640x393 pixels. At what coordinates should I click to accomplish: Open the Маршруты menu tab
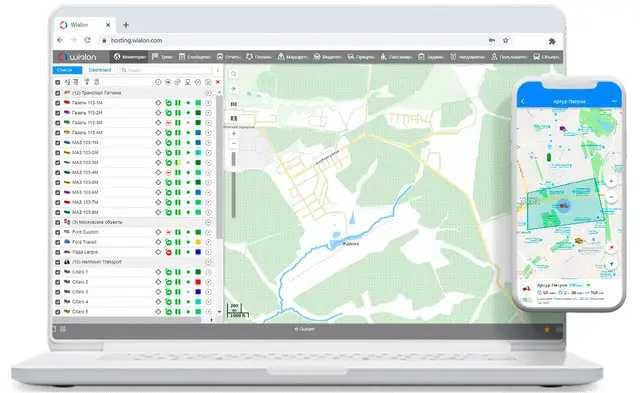click(292, 57)
